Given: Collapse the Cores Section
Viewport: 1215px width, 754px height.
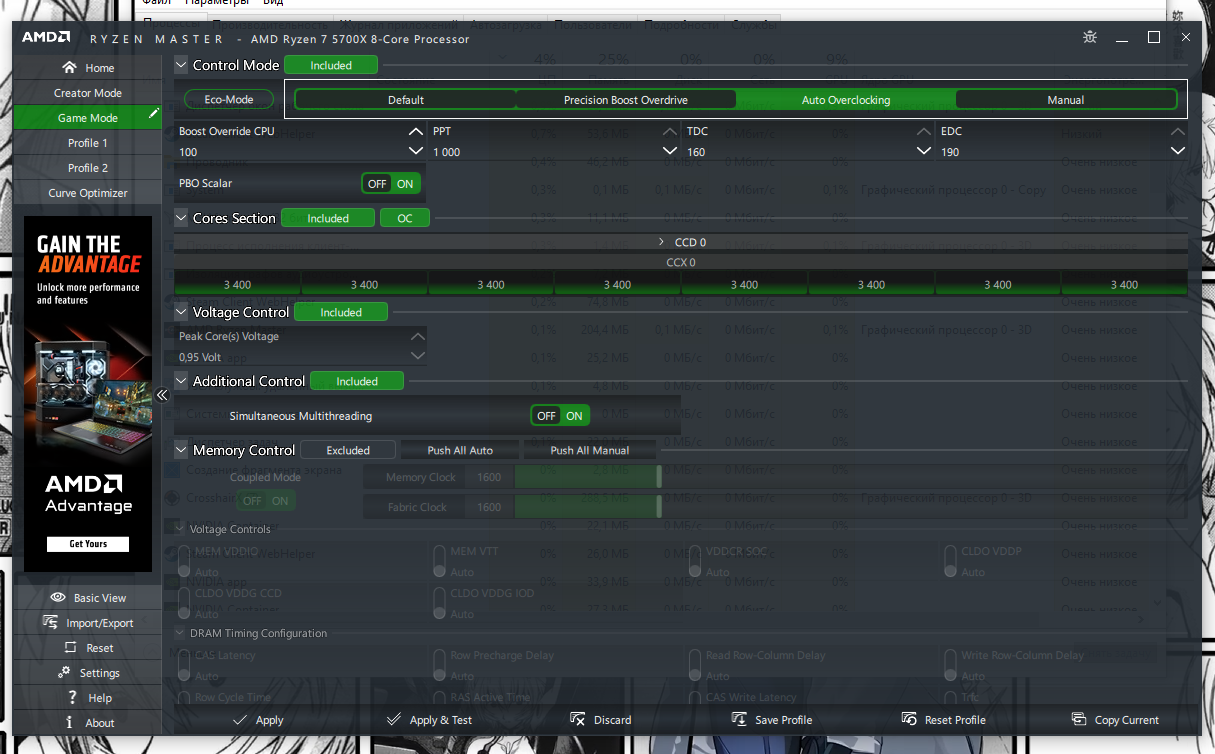Looking at the screenshot, I should pos(181,218).
